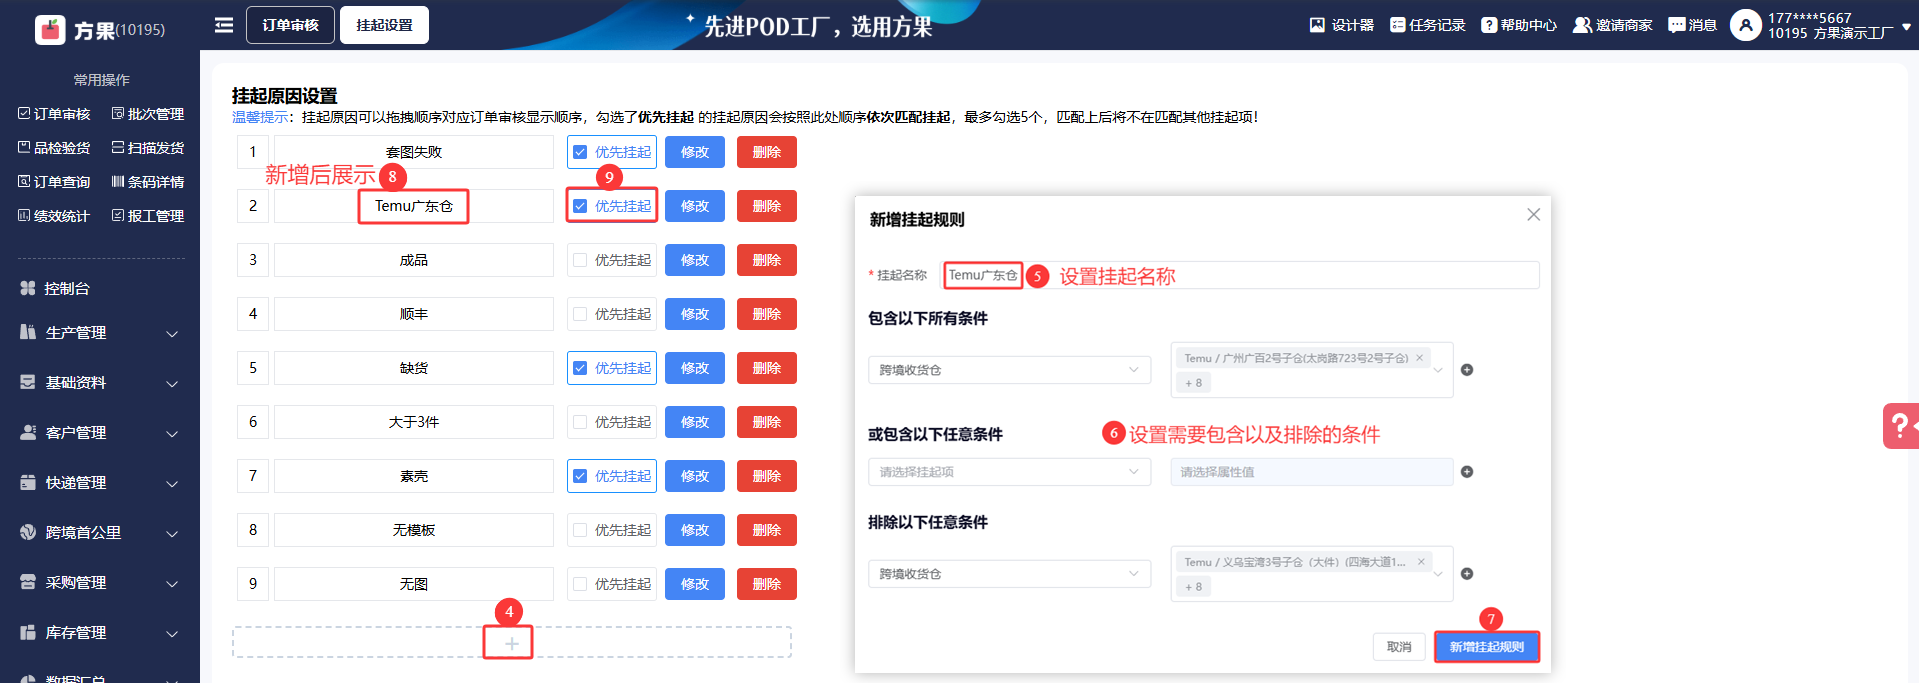
Task: Open 控制台 in the sidebar
Action: [x=67, y=288]
